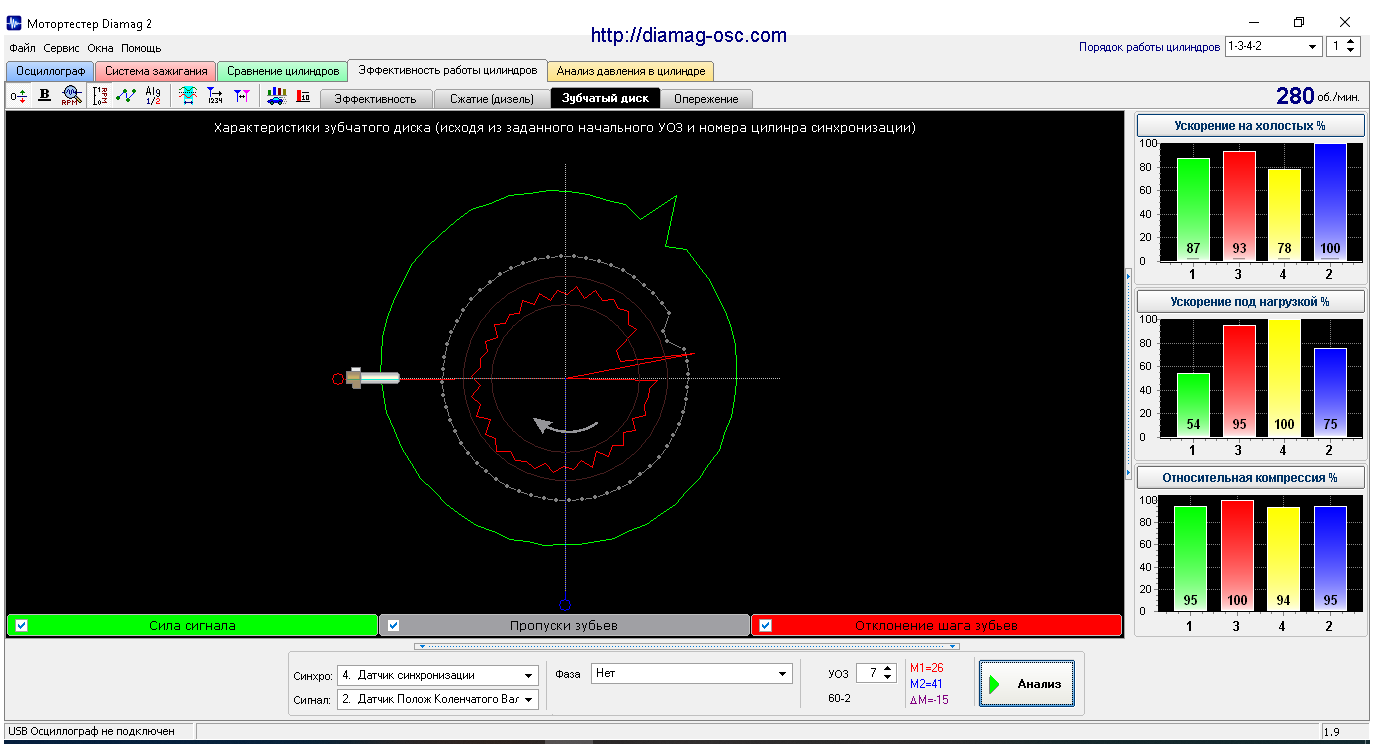Viewport: 1382px width, 744px height.
Task: Toggle the Сила сигнала checkbox
Action: (x=22, y=626)
